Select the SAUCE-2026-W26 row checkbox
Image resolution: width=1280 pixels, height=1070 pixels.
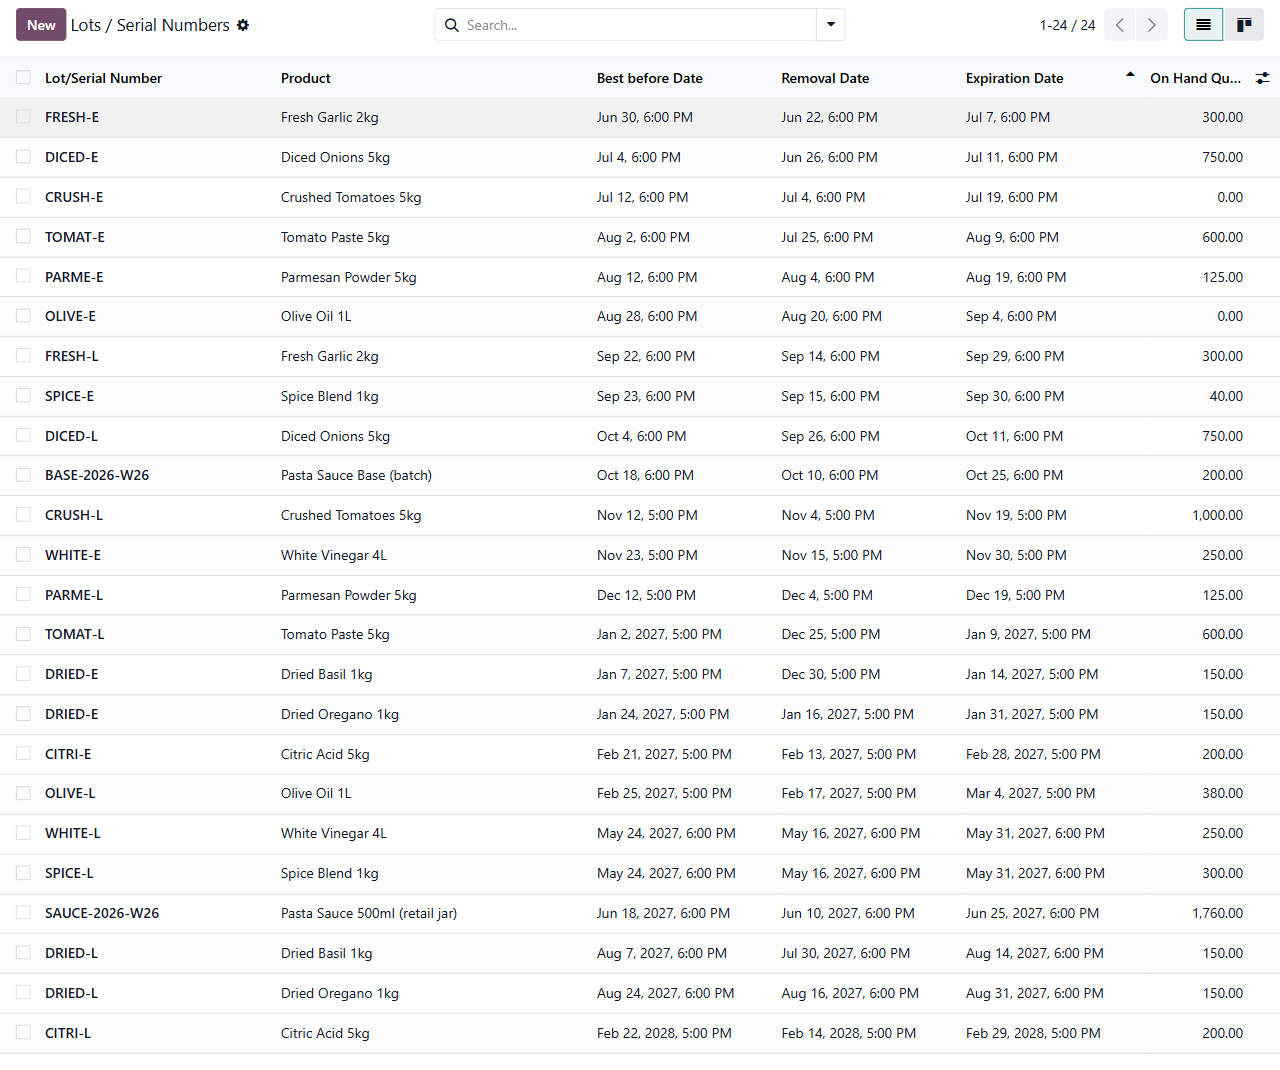[x=23, y=913]
